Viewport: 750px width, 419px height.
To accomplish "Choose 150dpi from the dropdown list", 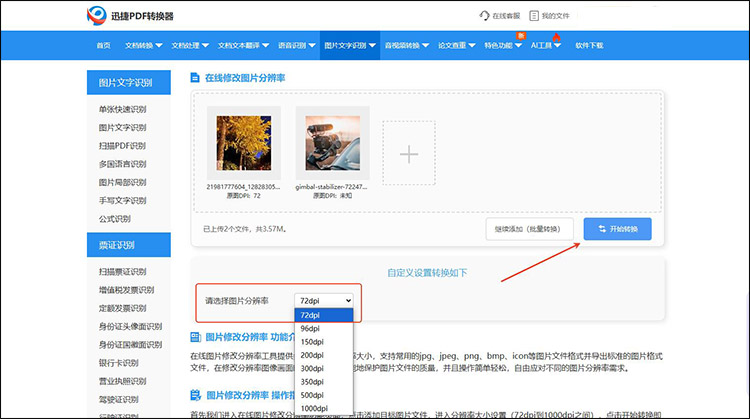I will click(x=324, y=342).
